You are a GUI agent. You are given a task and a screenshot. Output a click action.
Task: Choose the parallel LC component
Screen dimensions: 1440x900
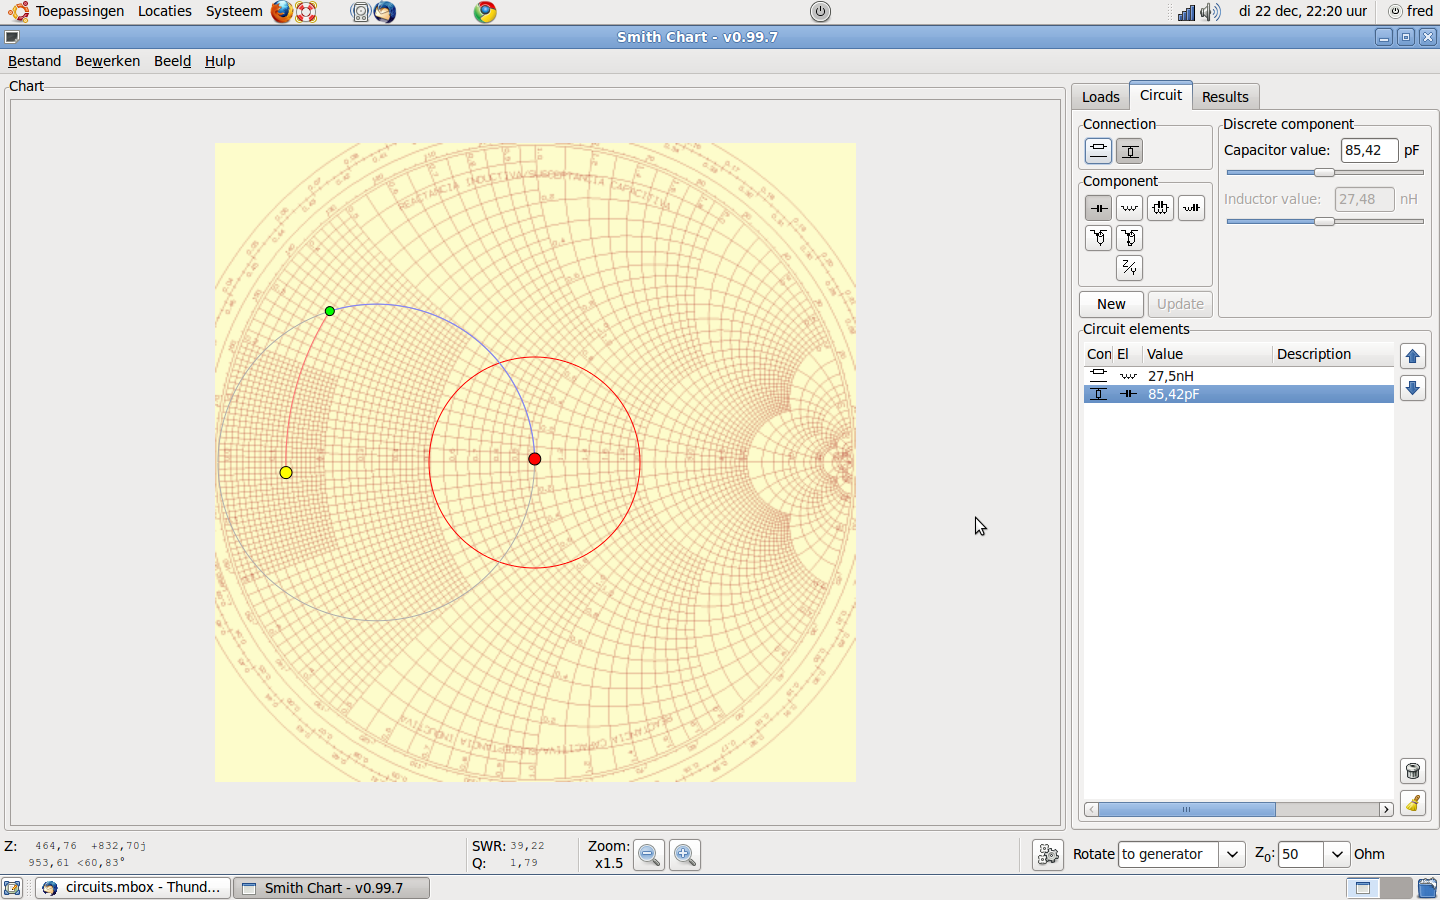click(1160, 208)
